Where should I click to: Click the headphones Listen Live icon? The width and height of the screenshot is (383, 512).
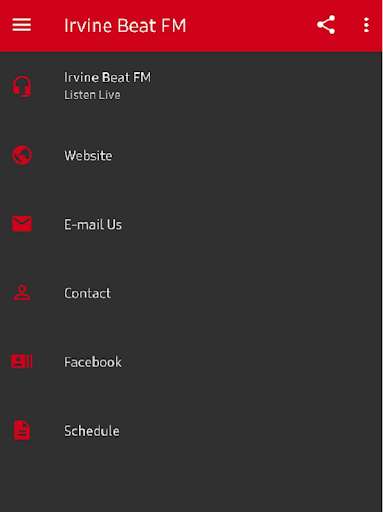coord(22,86)
